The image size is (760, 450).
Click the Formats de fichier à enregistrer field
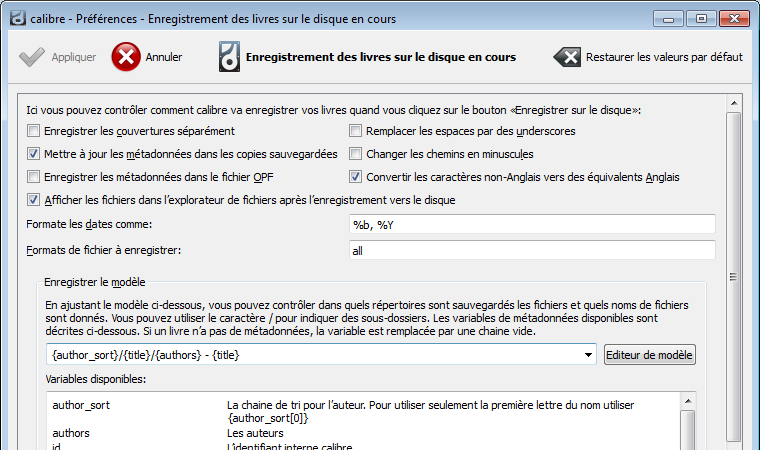[532, 250]
